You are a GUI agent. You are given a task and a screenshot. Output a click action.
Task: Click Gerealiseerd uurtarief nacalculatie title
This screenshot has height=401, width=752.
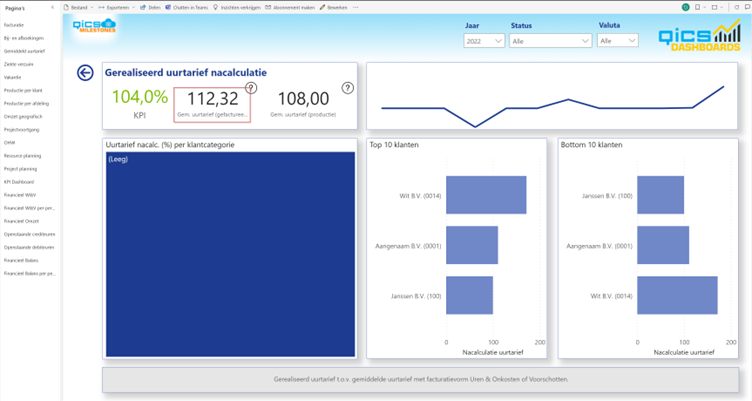pyautogui.click(x=186, y=73)
